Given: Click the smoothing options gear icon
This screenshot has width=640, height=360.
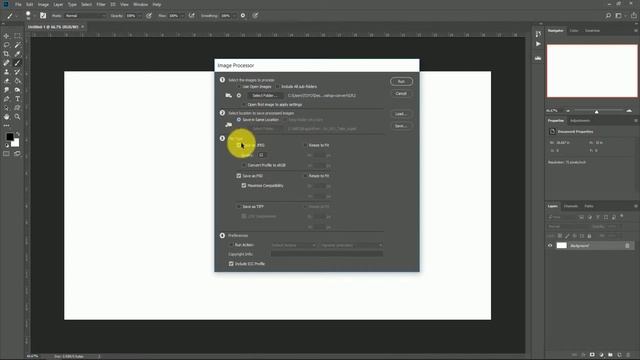Looking at the screenshot, I should point(243,16).
